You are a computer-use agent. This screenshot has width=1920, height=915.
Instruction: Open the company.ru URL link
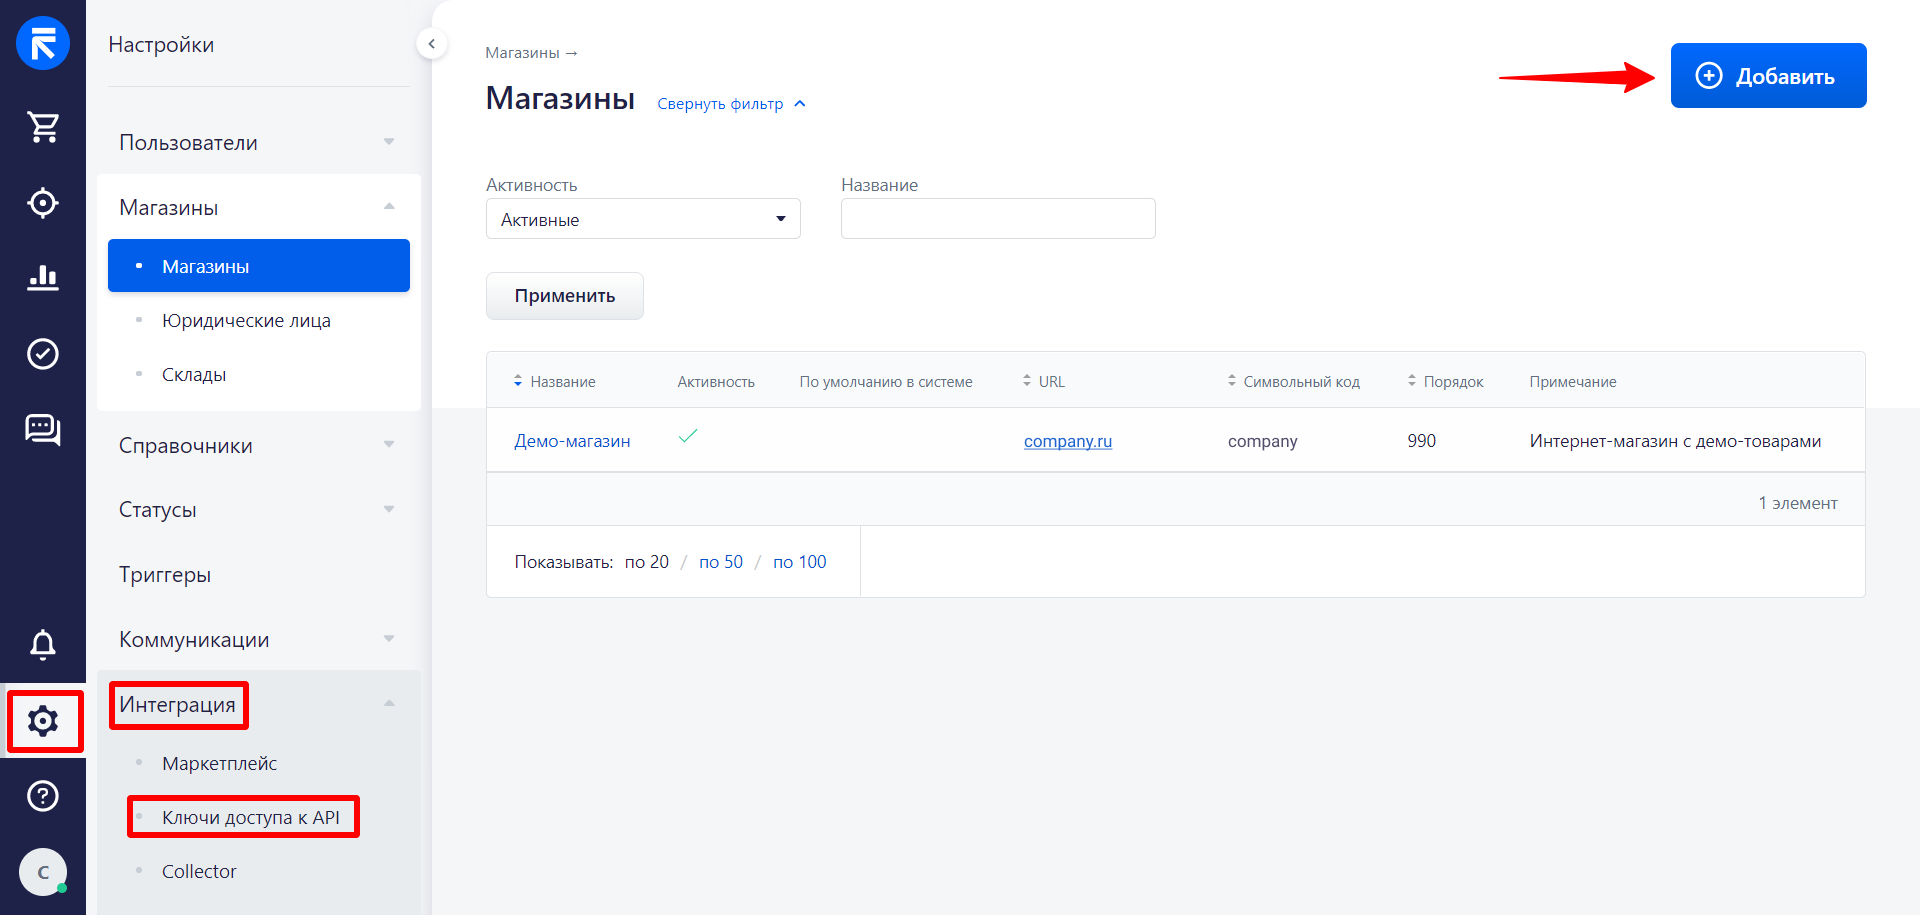tap(1067, 441)
